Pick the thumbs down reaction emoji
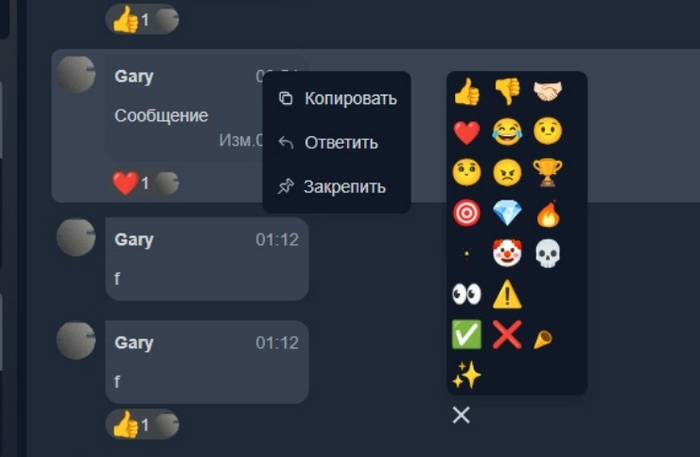 (x=507, y=91)
